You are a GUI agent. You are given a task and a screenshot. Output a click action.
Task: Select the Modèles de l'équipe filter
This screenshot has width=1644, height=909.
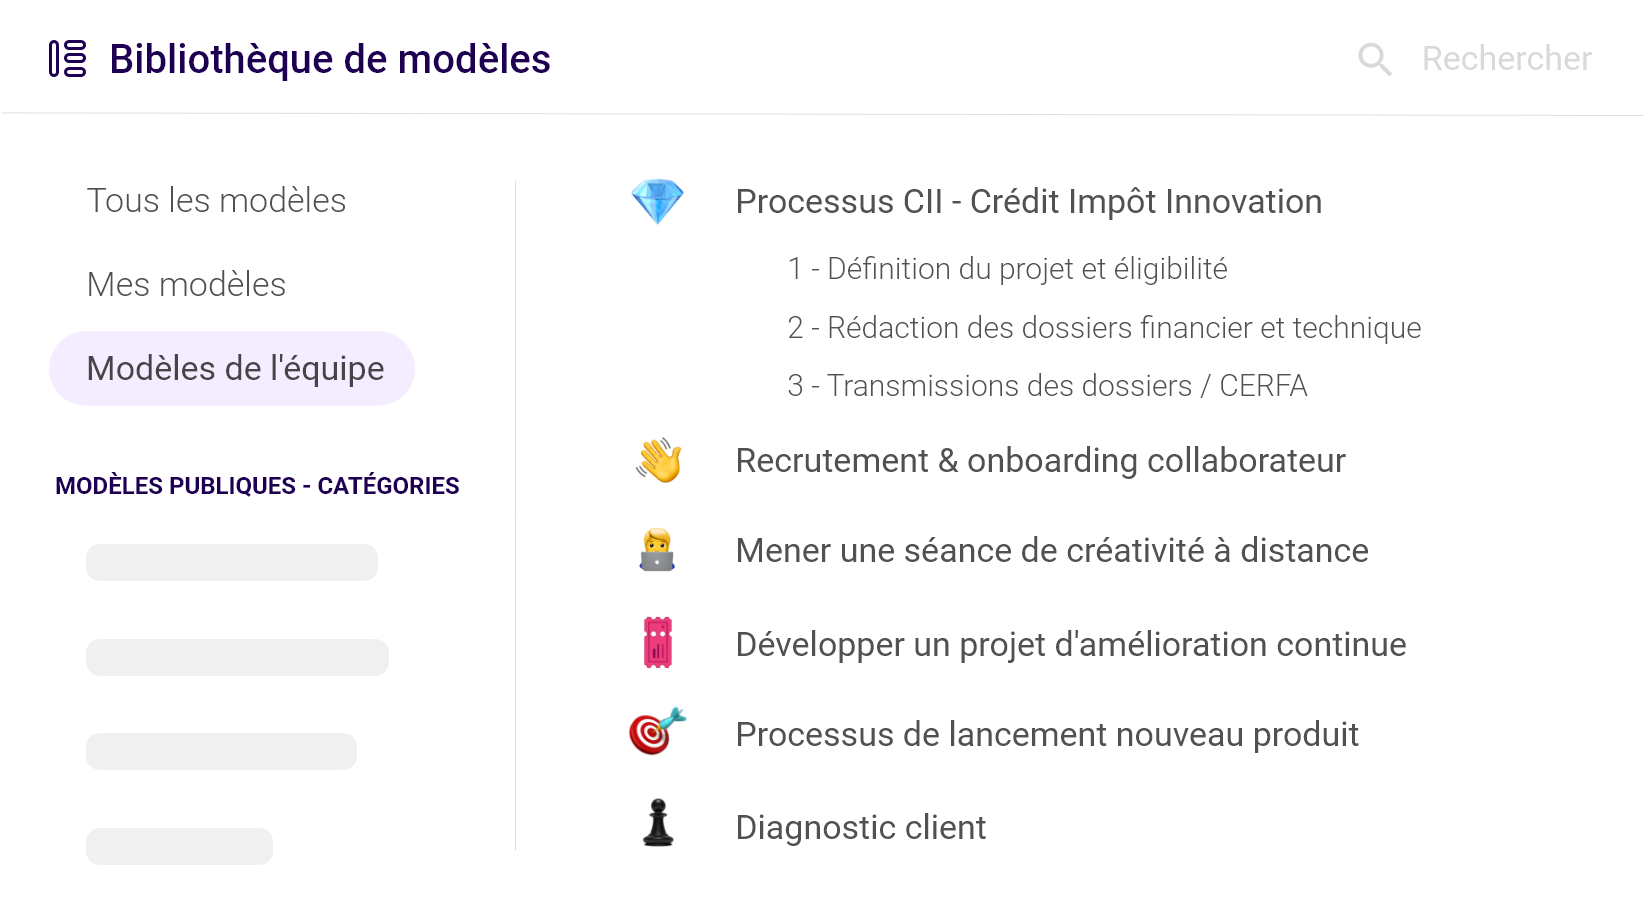click(235, 368)
